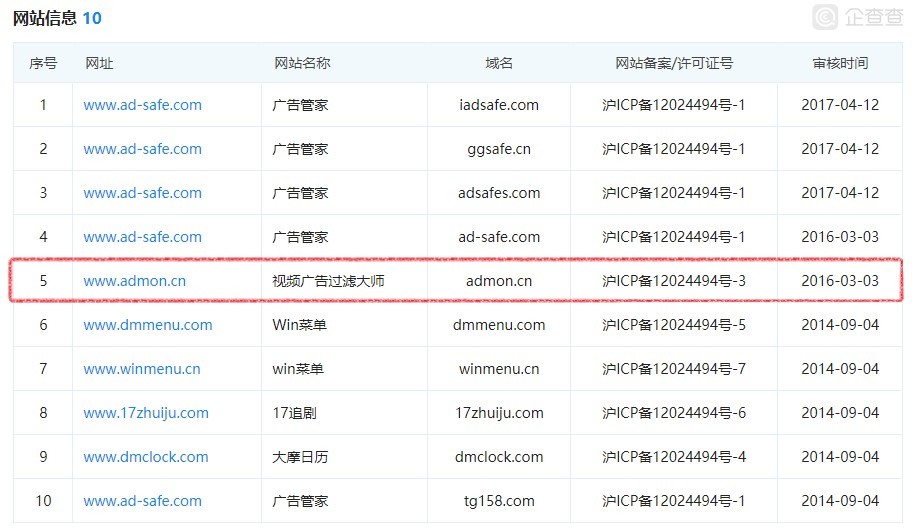
Task: Open www.ad-safe.com link in adsafes.com row
Action: pyautogui.click(x=142, y=193)
